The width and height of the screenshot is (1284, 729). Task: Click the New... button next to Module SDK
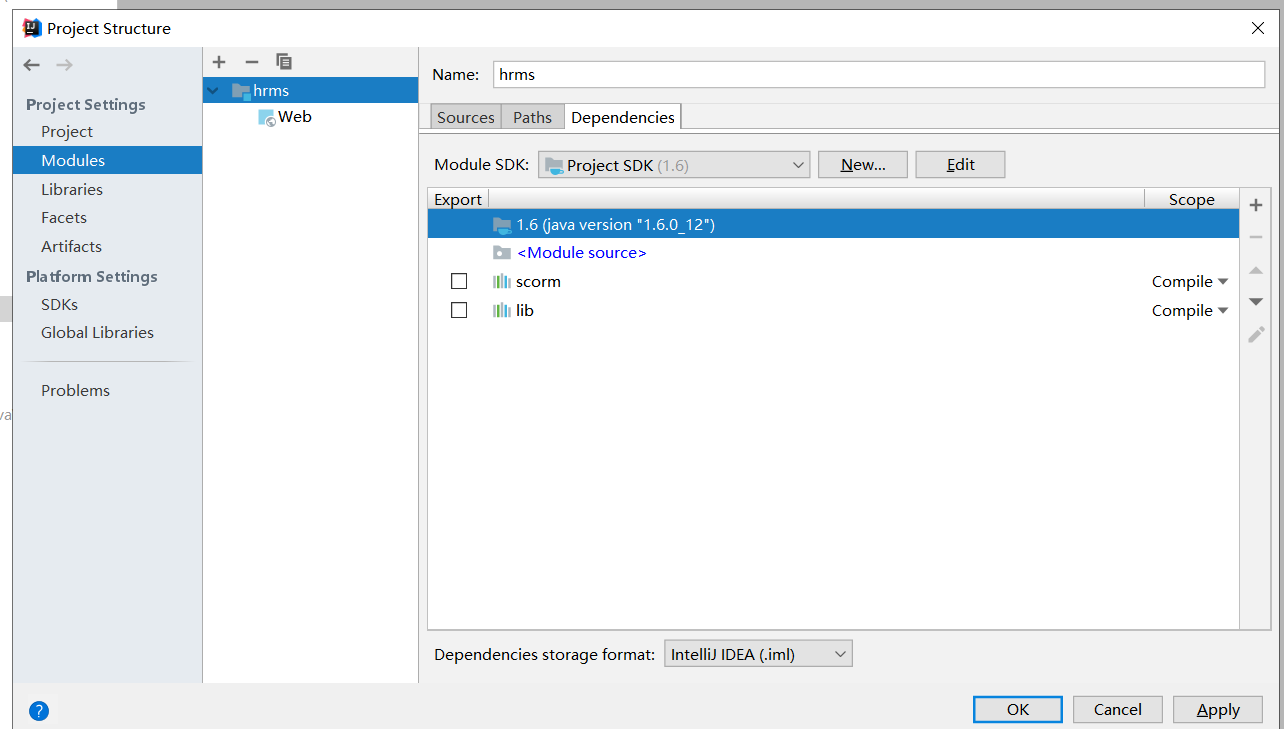pyautogui.click(x=862, y=164)
